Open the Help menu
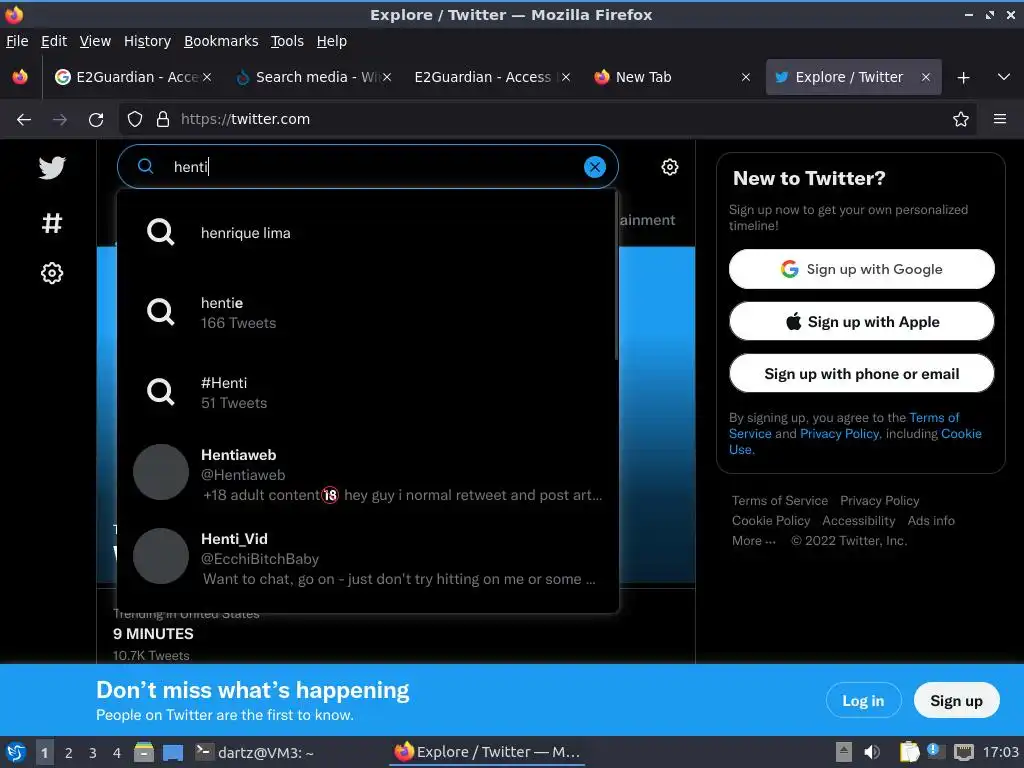Image resolution: width=1024 pixels, height=768 pixels. pos(332,41)
